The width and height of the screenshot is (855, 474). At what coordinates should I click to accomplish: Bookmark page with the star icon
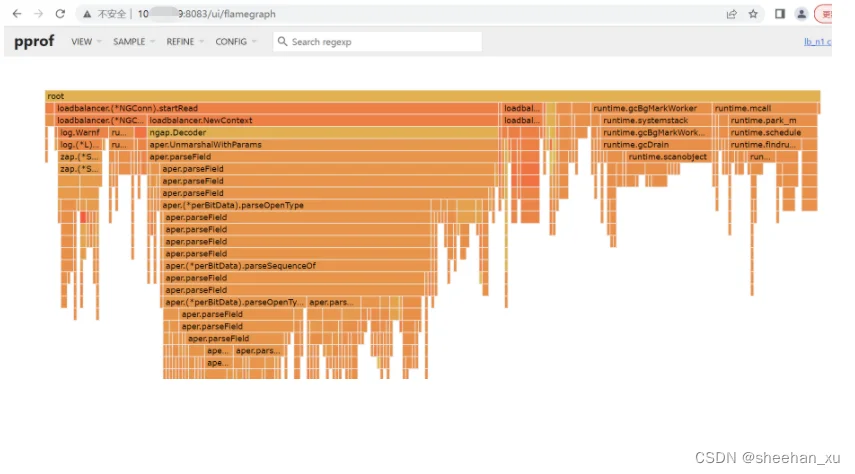point(753,14)
